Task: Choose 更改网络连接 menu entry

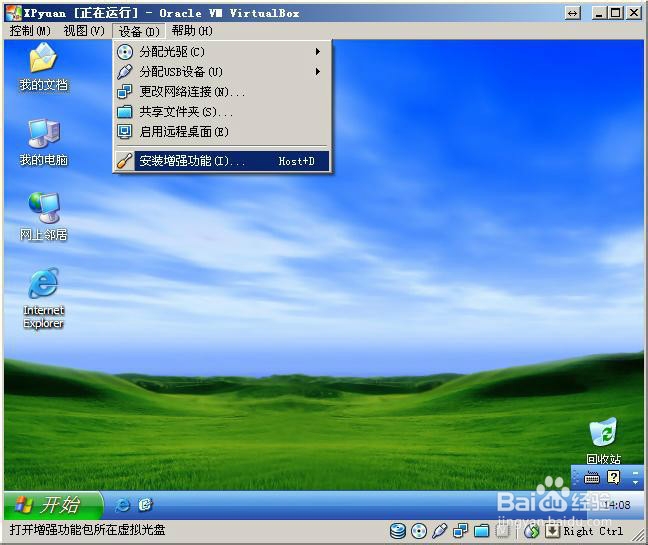Action: tap(222, 92)
